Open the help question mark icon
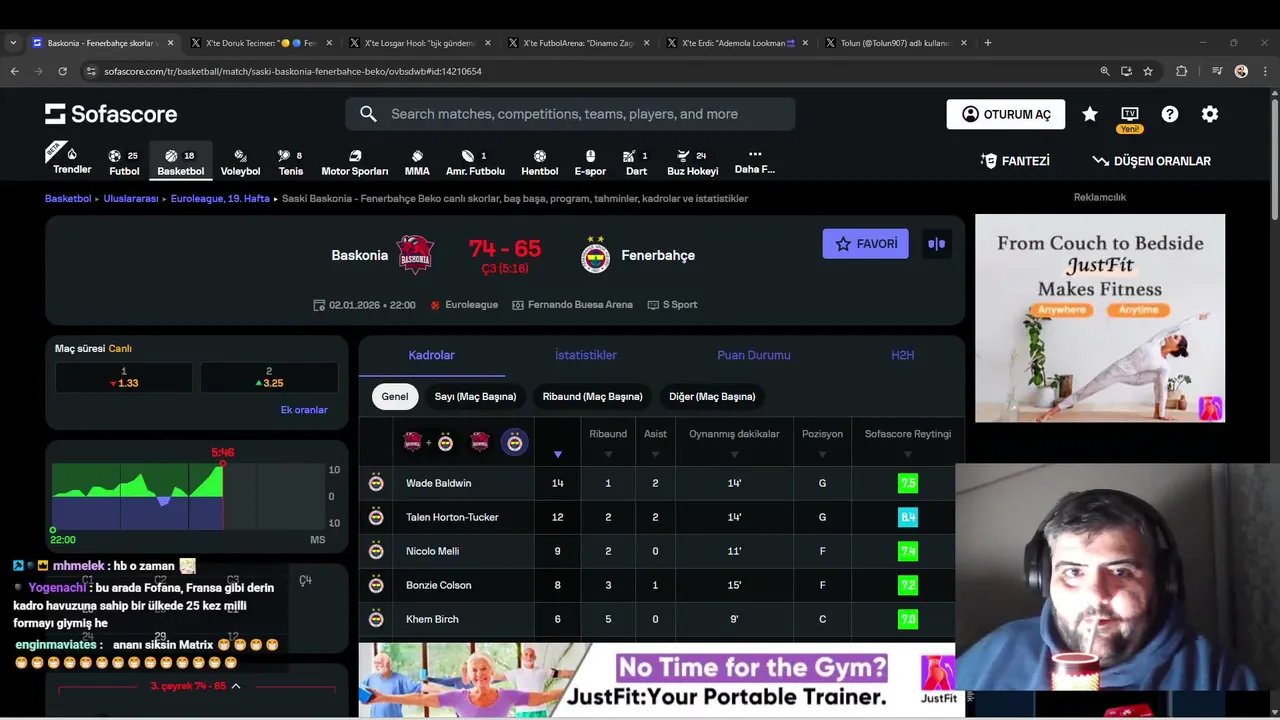Viewport: 1280px width, 720px height. [1170, 114]
